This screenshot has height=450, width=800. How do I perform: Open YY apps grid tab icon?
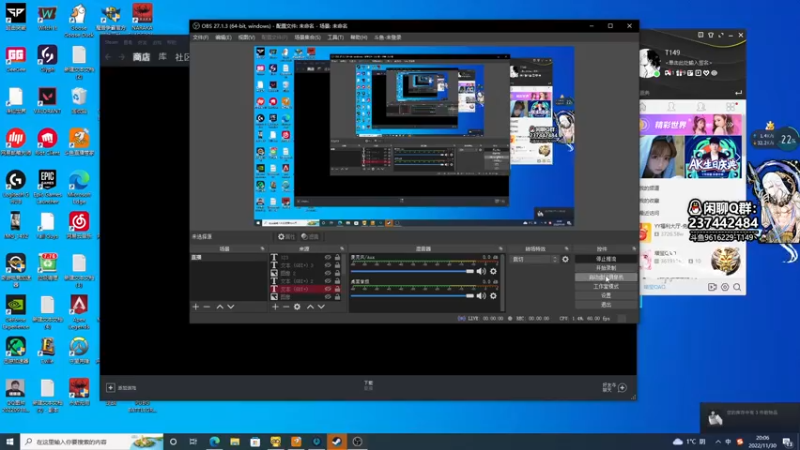click(x=731, y=106)
